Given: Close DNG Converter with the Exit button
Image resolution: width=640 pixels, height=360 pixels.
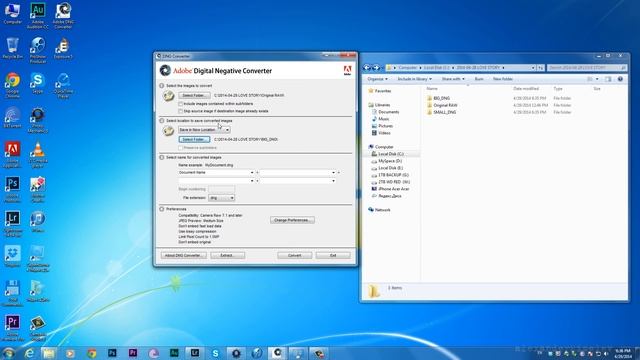Looking at the screenshot, I should pyautogui.click(x=333, y=256).
